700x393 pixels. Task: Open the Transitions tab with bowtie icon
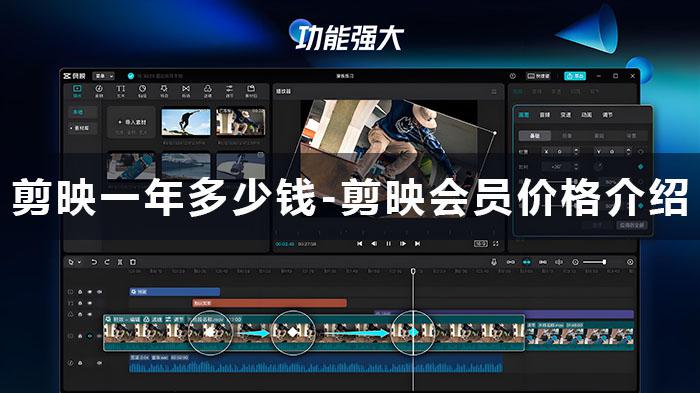186,91
